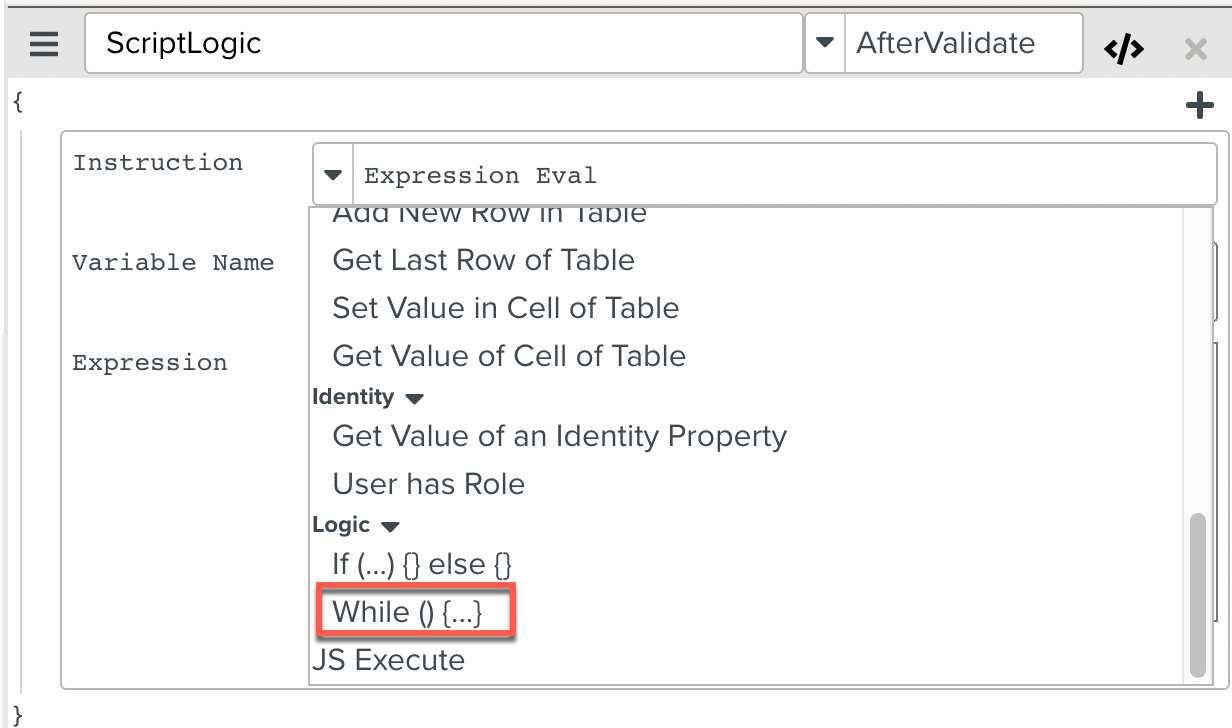The width and height of the screenshot is (1232, 728).
Task: Select Get Last Row of Table
Action: click(483, 260)
